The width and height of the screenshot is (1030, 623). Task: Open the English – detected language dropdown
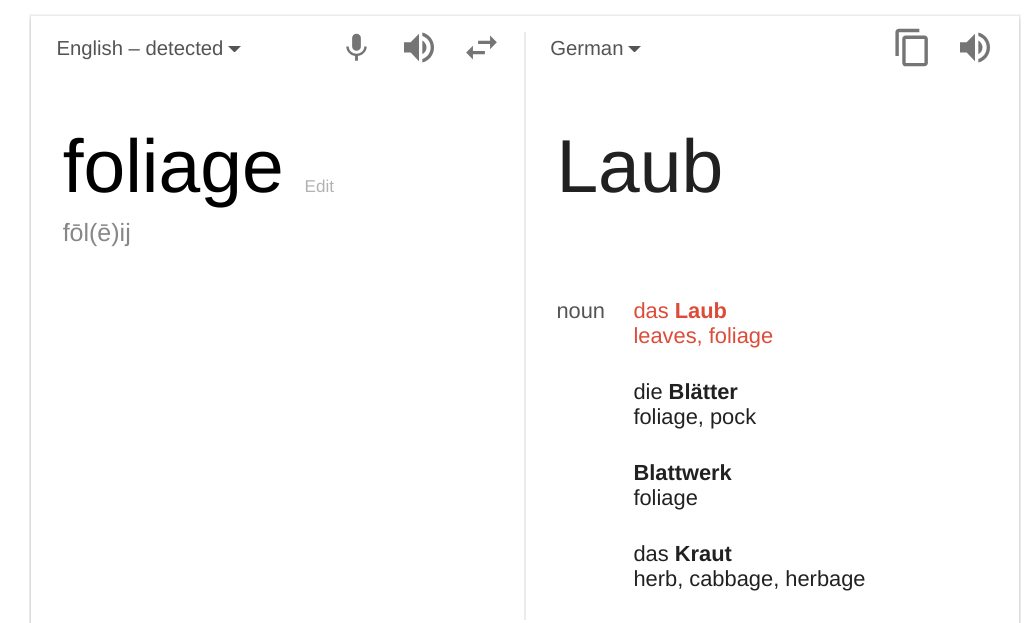pos(148,48)
